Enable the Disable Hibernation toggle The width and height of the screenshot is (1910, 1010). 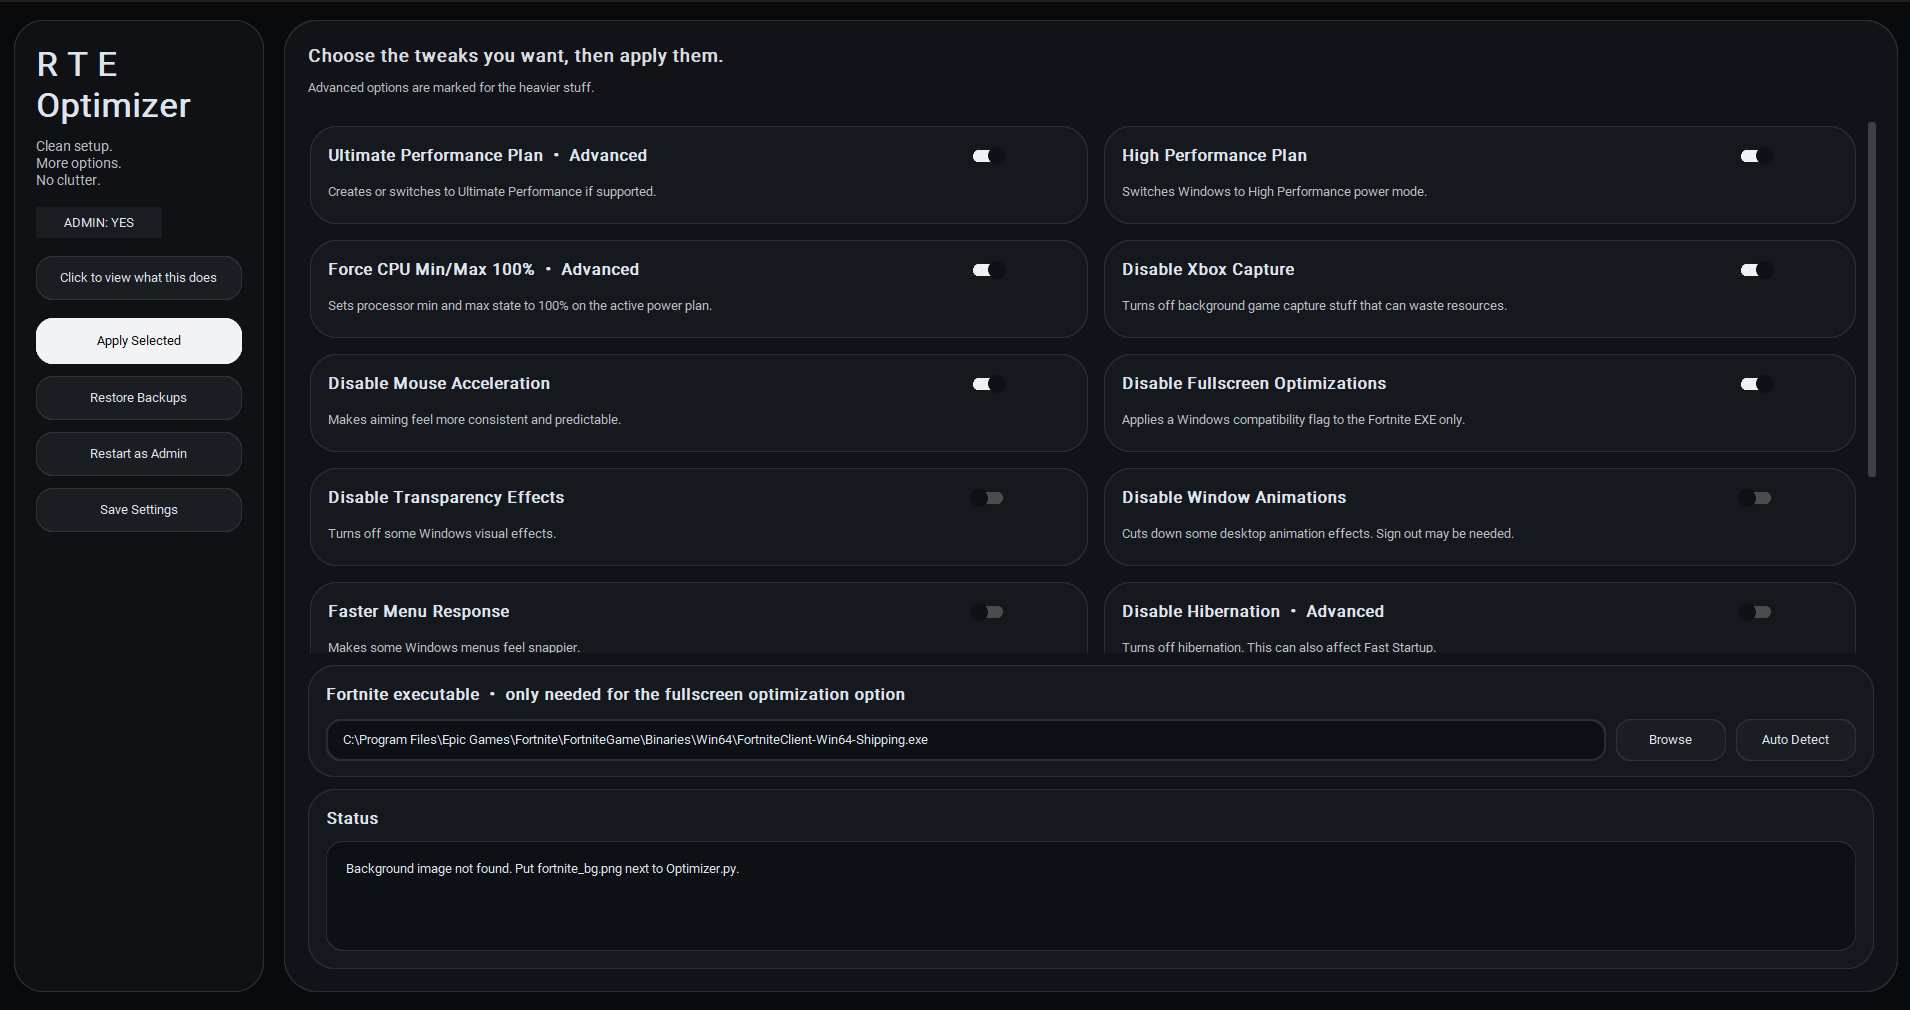coord(1755,612)
